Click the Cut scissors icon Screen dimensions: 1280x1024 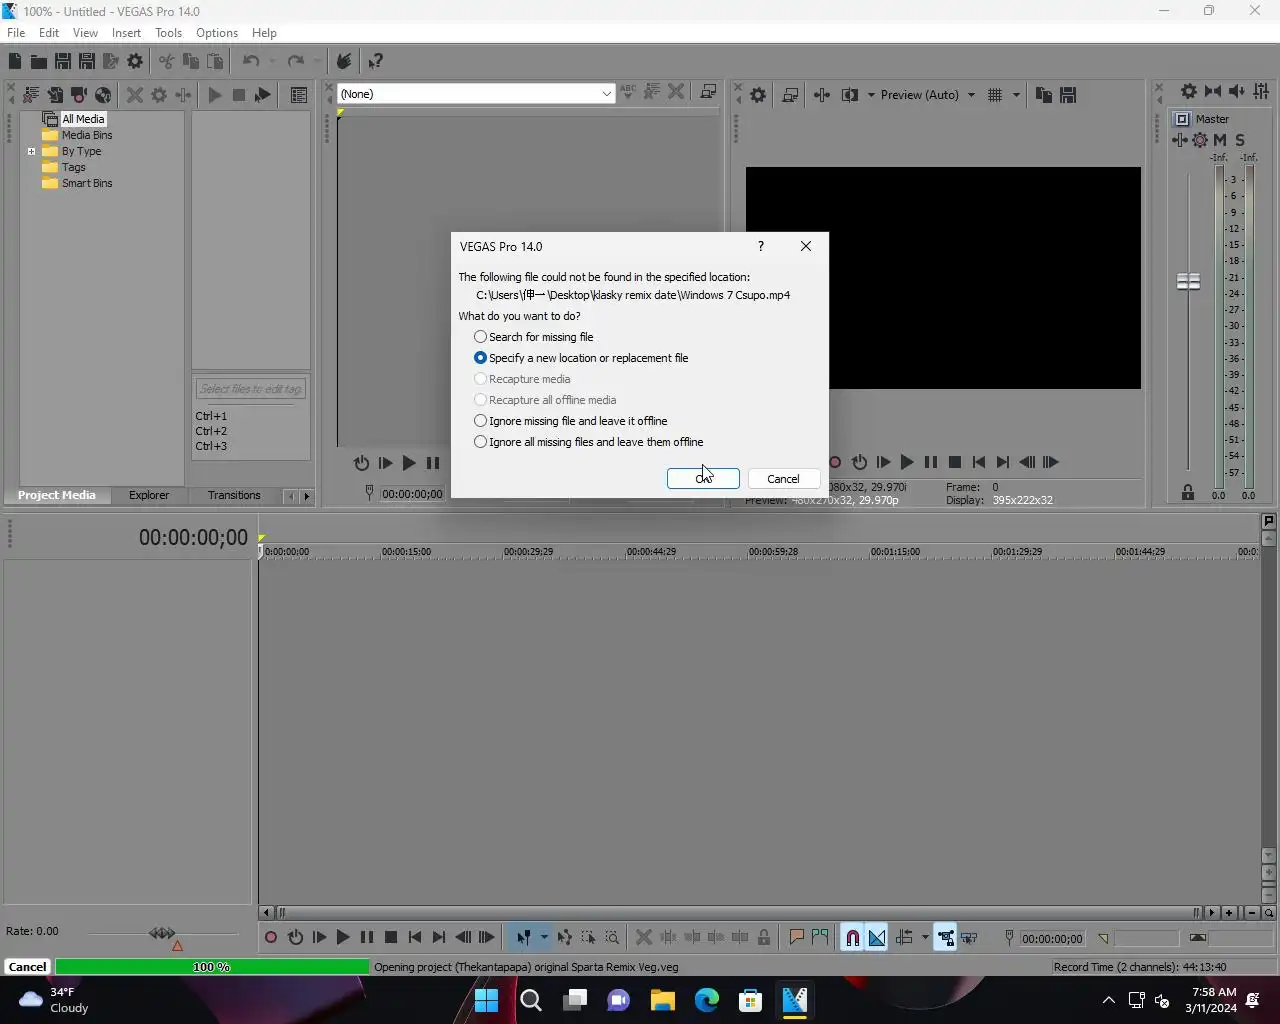(166, 62)
